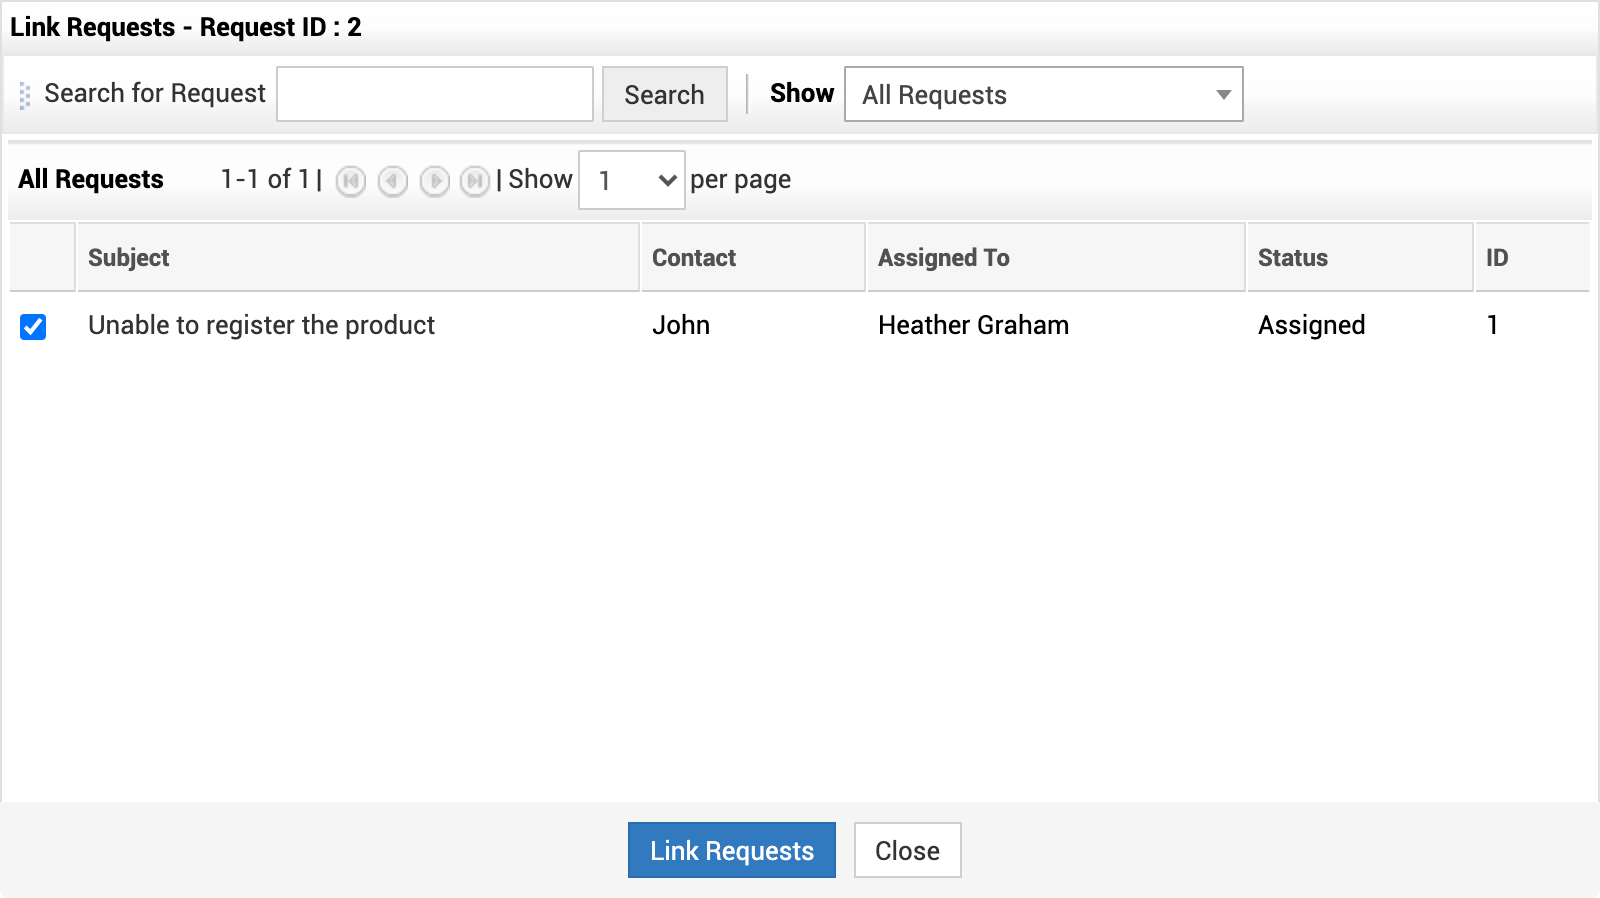Open the per page count dropdown

click(631, 181)
